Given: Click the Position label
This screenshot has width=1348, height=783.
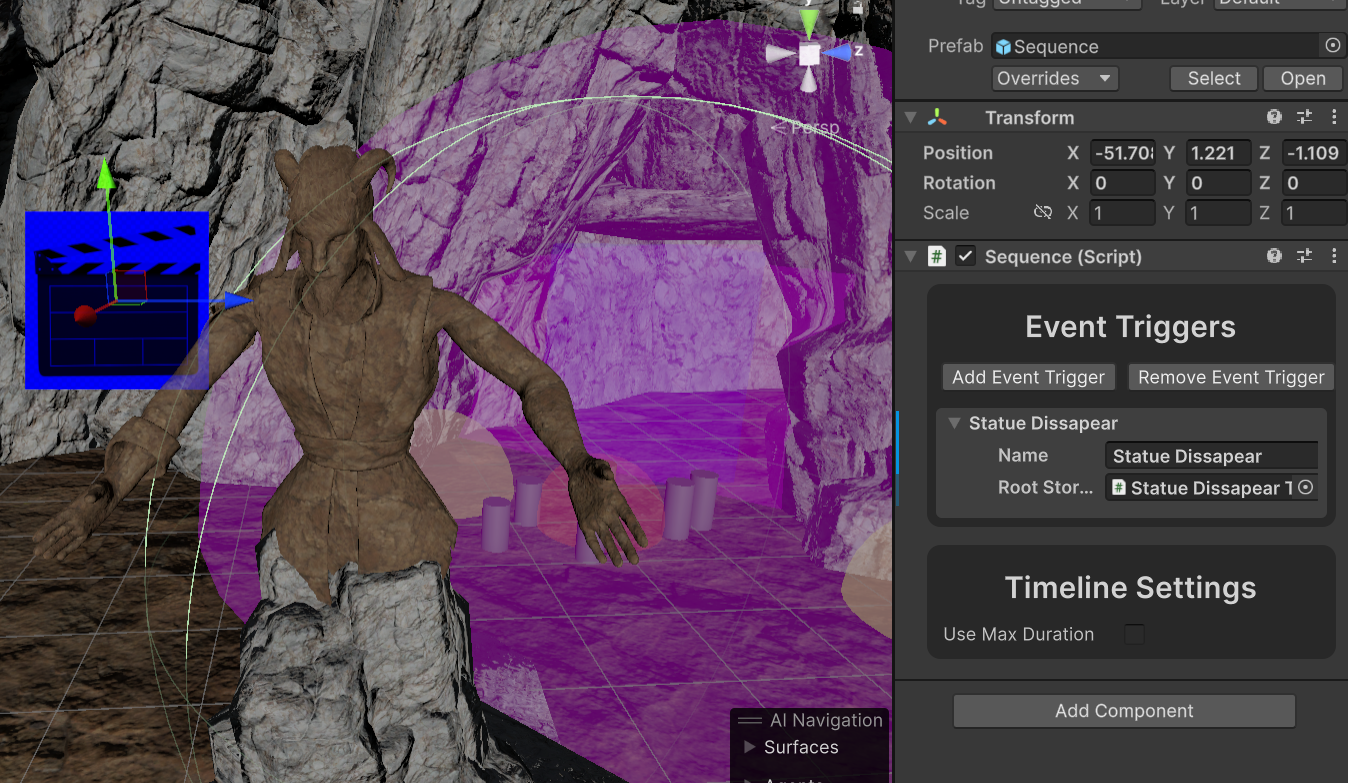Looking at the screenshot, I should (x=958, y=153).
